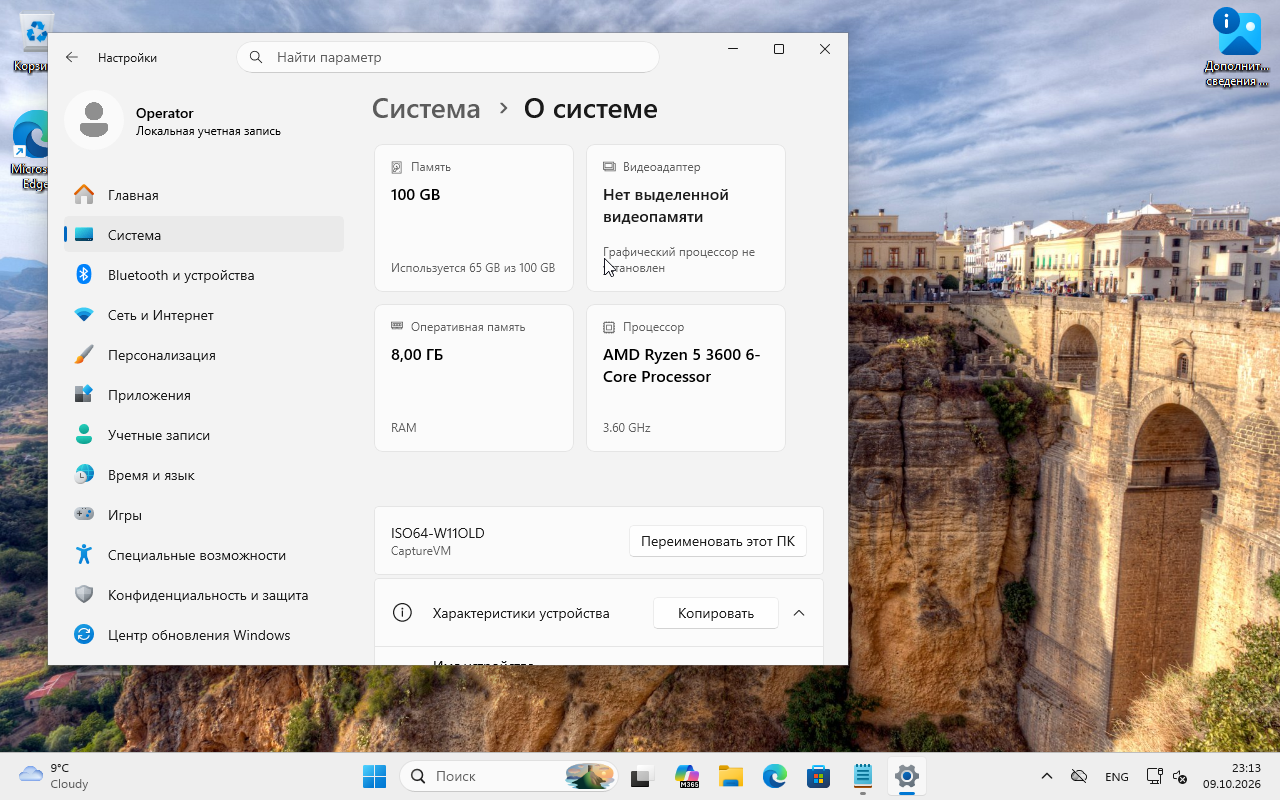Click the Учетные записи person icon

coord(84,435)
